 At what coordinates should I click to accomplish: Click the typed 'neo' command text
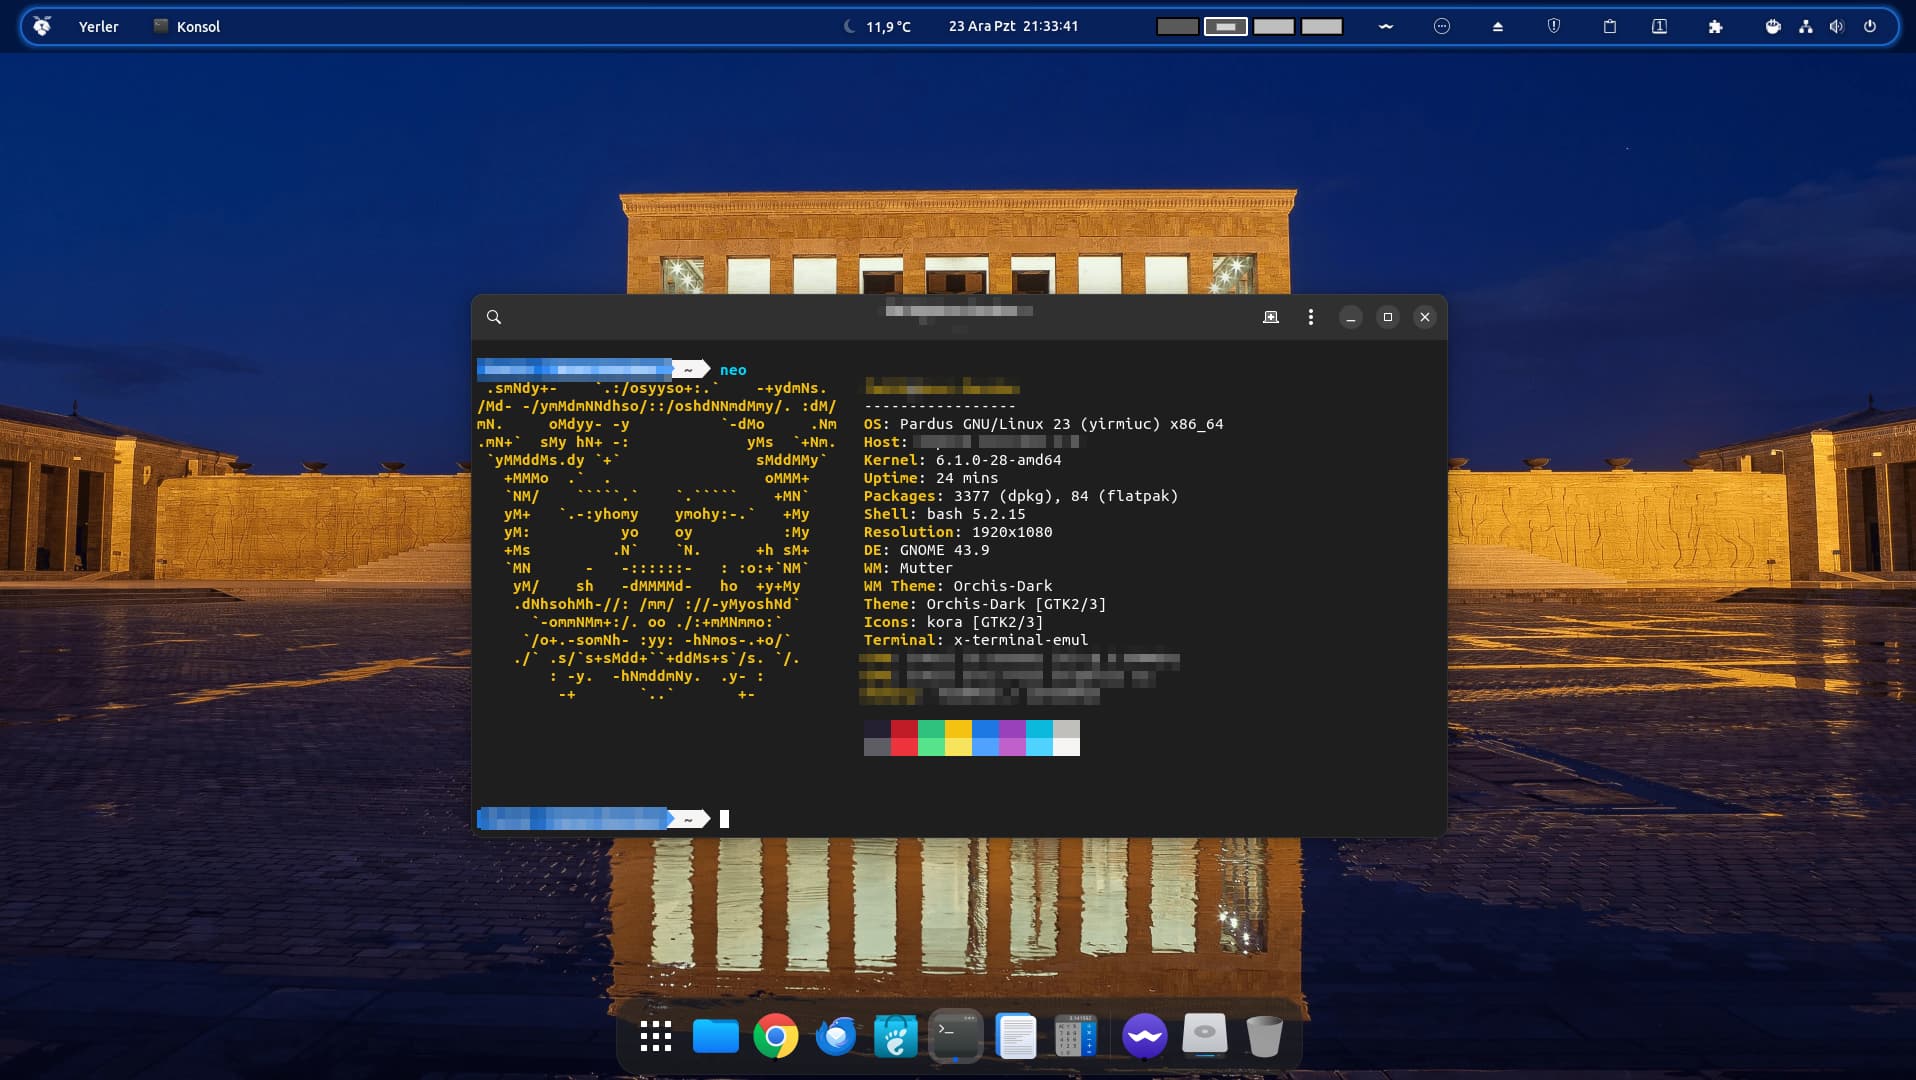tap(733, 370)
